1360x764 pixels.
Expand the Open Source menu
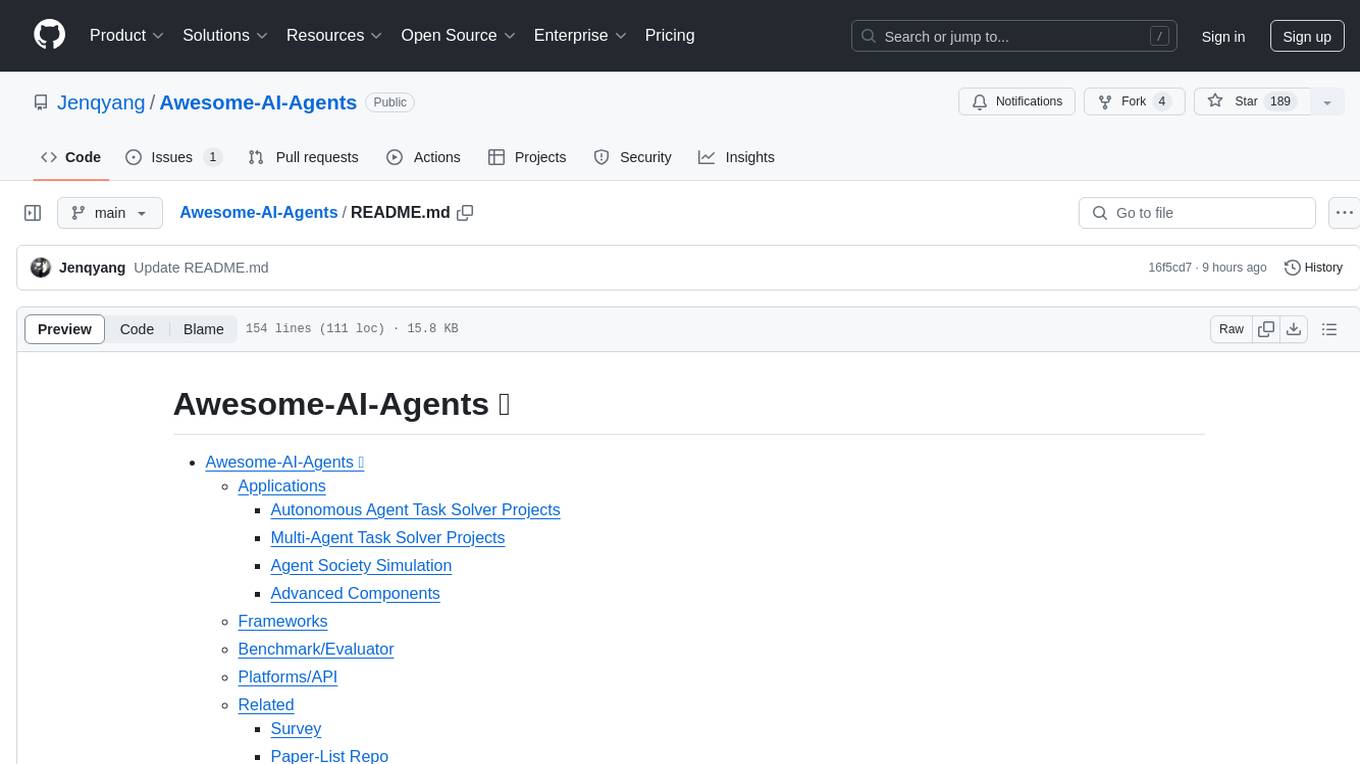pos(458,35)
